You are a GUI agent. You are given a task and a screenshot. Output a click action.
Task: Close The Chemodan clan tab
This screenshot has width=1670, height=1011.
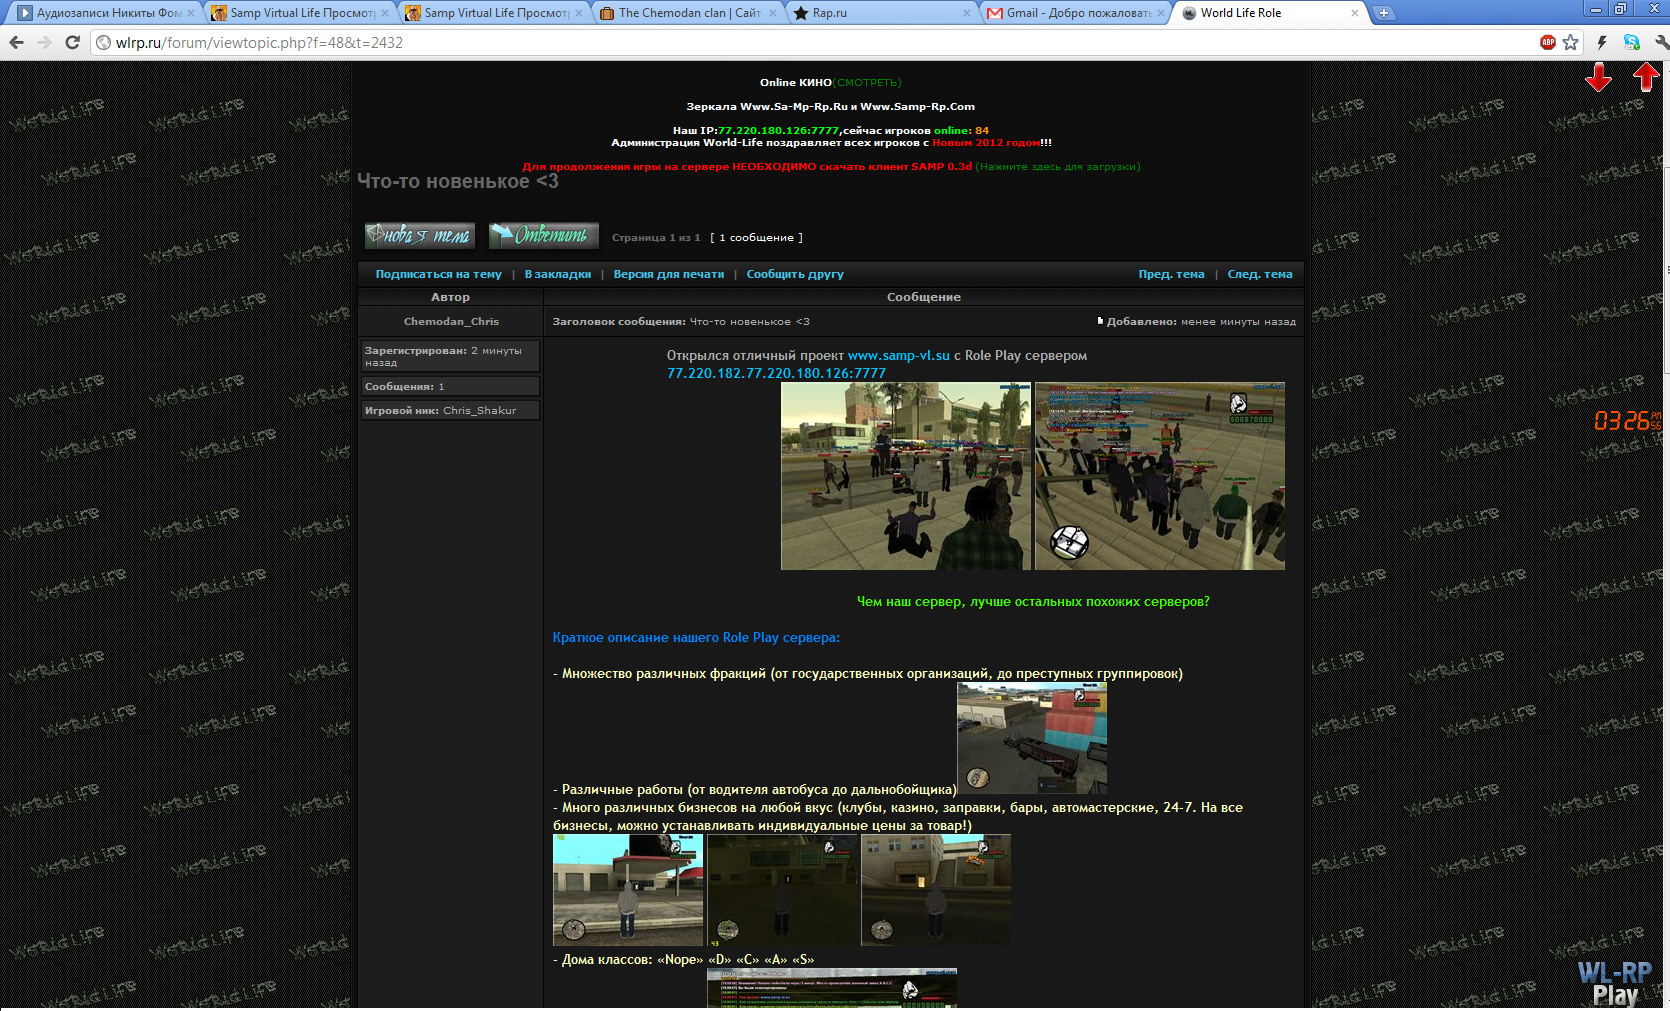773,13
